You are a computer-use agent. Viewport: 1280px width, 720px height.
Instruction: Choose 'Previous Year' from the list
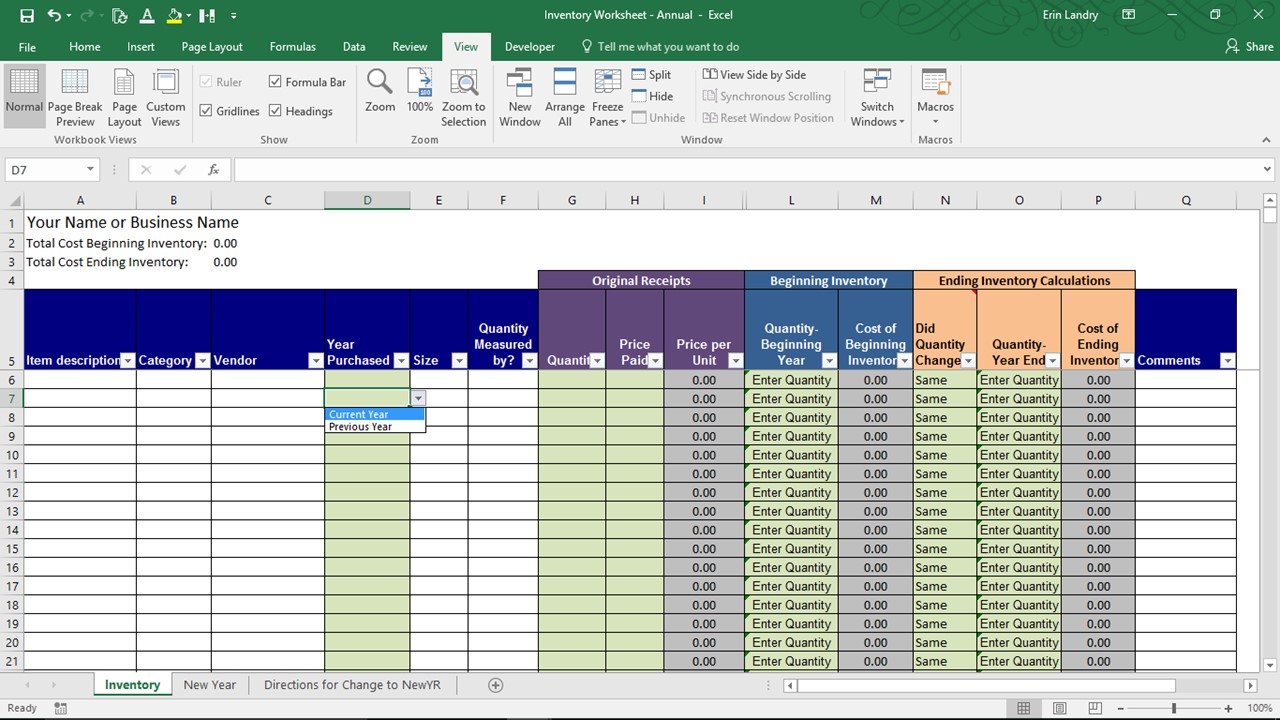tap(375, 427)
